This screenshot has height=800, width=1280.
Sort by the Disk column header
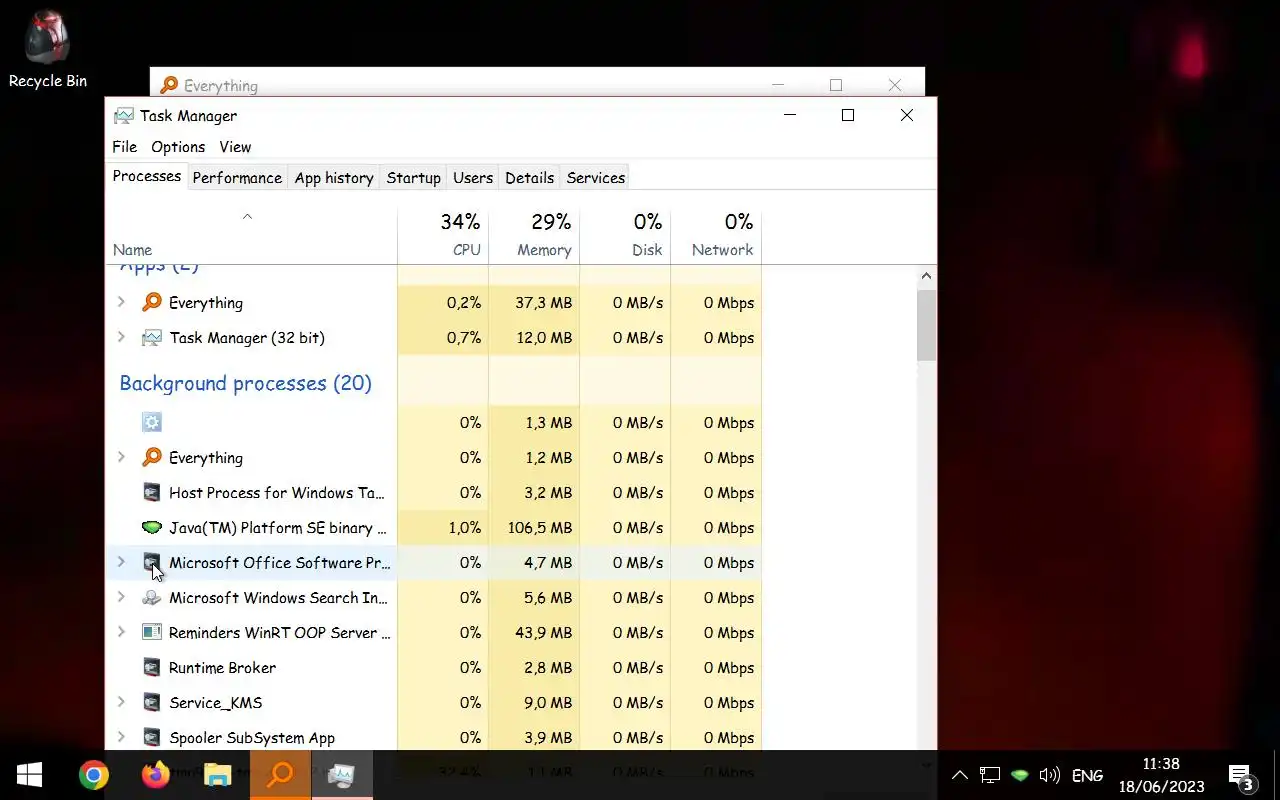pyautogui.click(x=625, y=236)
